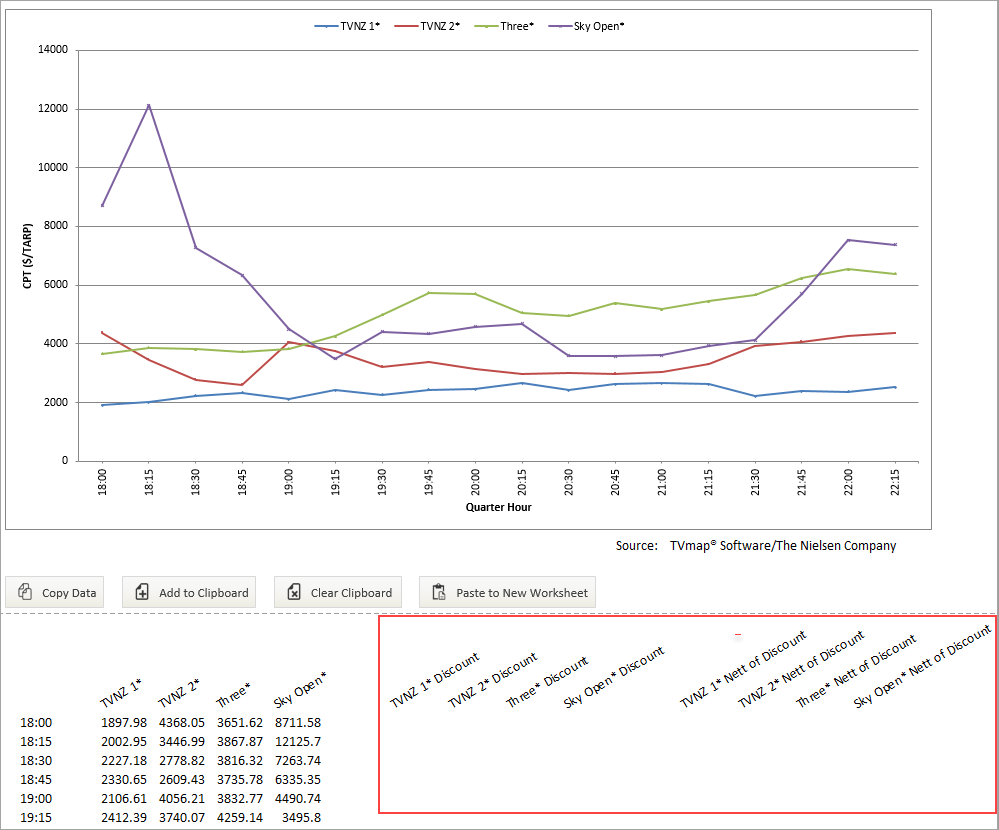
Task: Select the Three* legend entry
Action: point(505,26)
